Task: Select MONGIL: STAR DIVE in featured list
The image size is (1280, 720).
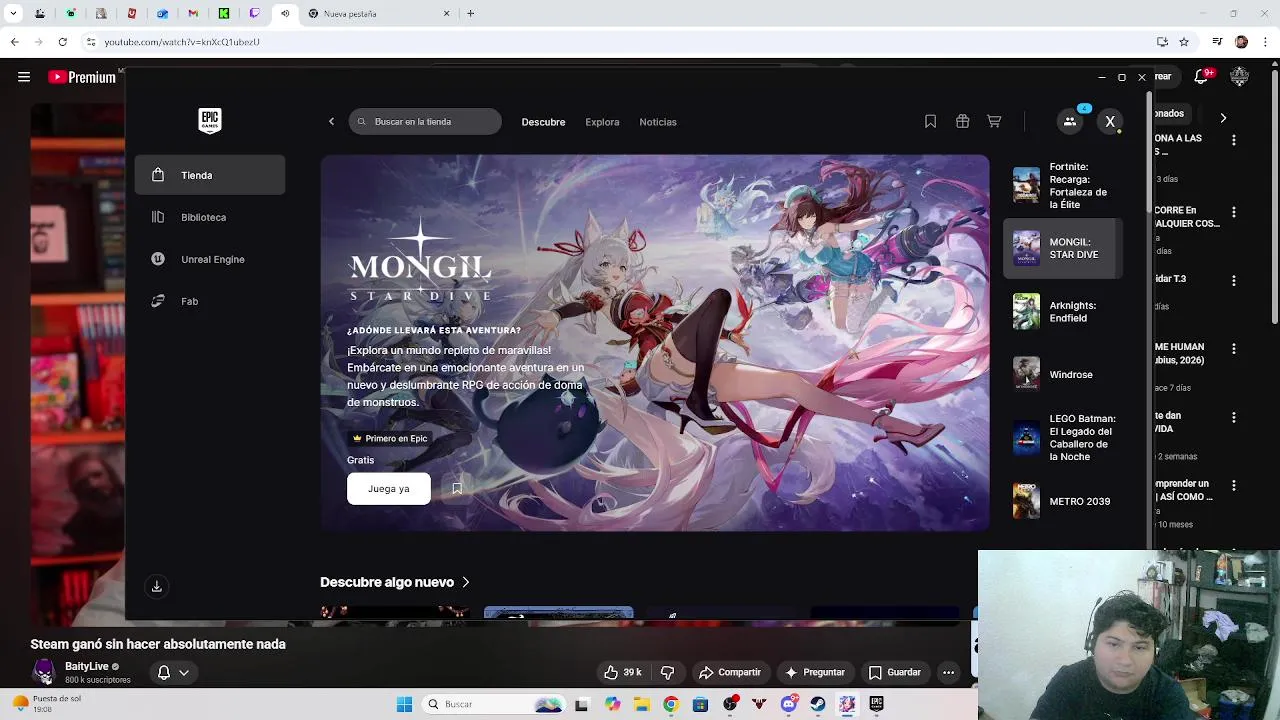Action: coord(1064,248)
